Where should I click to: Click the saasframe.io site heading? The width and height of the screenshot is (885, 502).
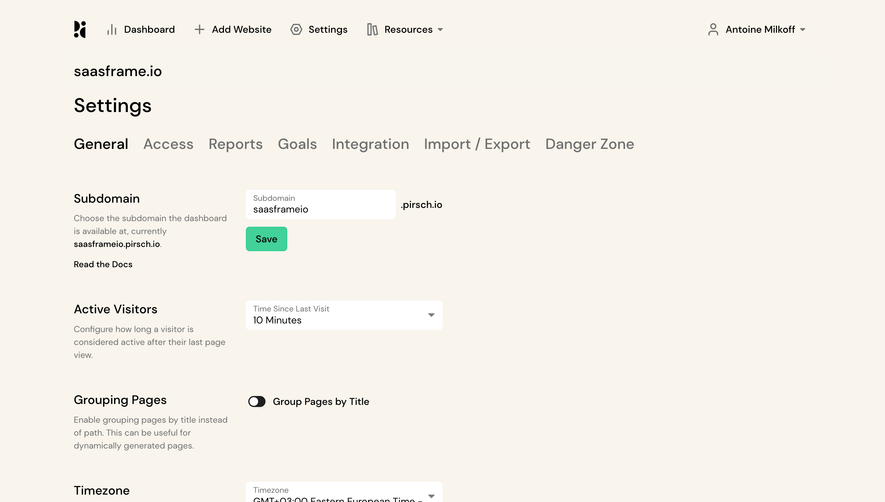[117, 71]
